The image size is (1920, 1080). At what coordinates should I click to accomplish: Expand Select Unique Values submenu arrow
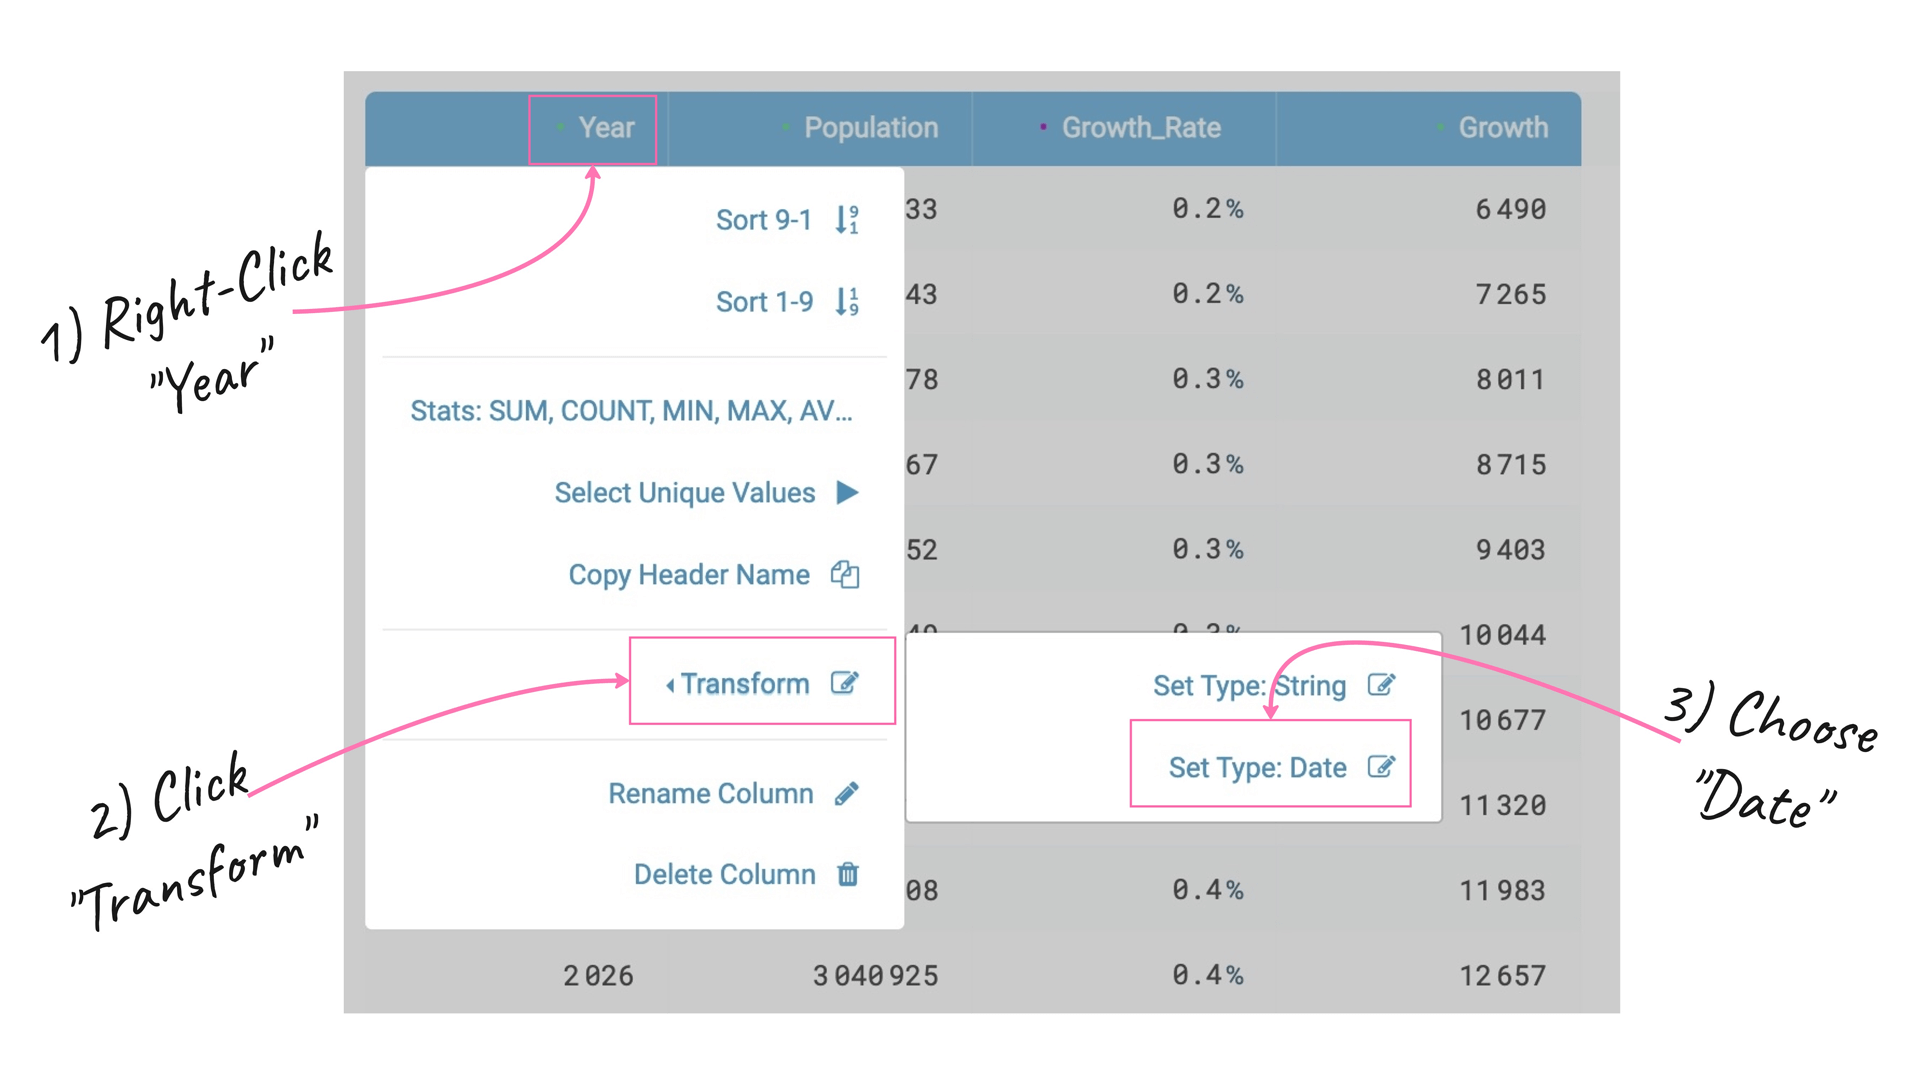[x=847, y=493]
